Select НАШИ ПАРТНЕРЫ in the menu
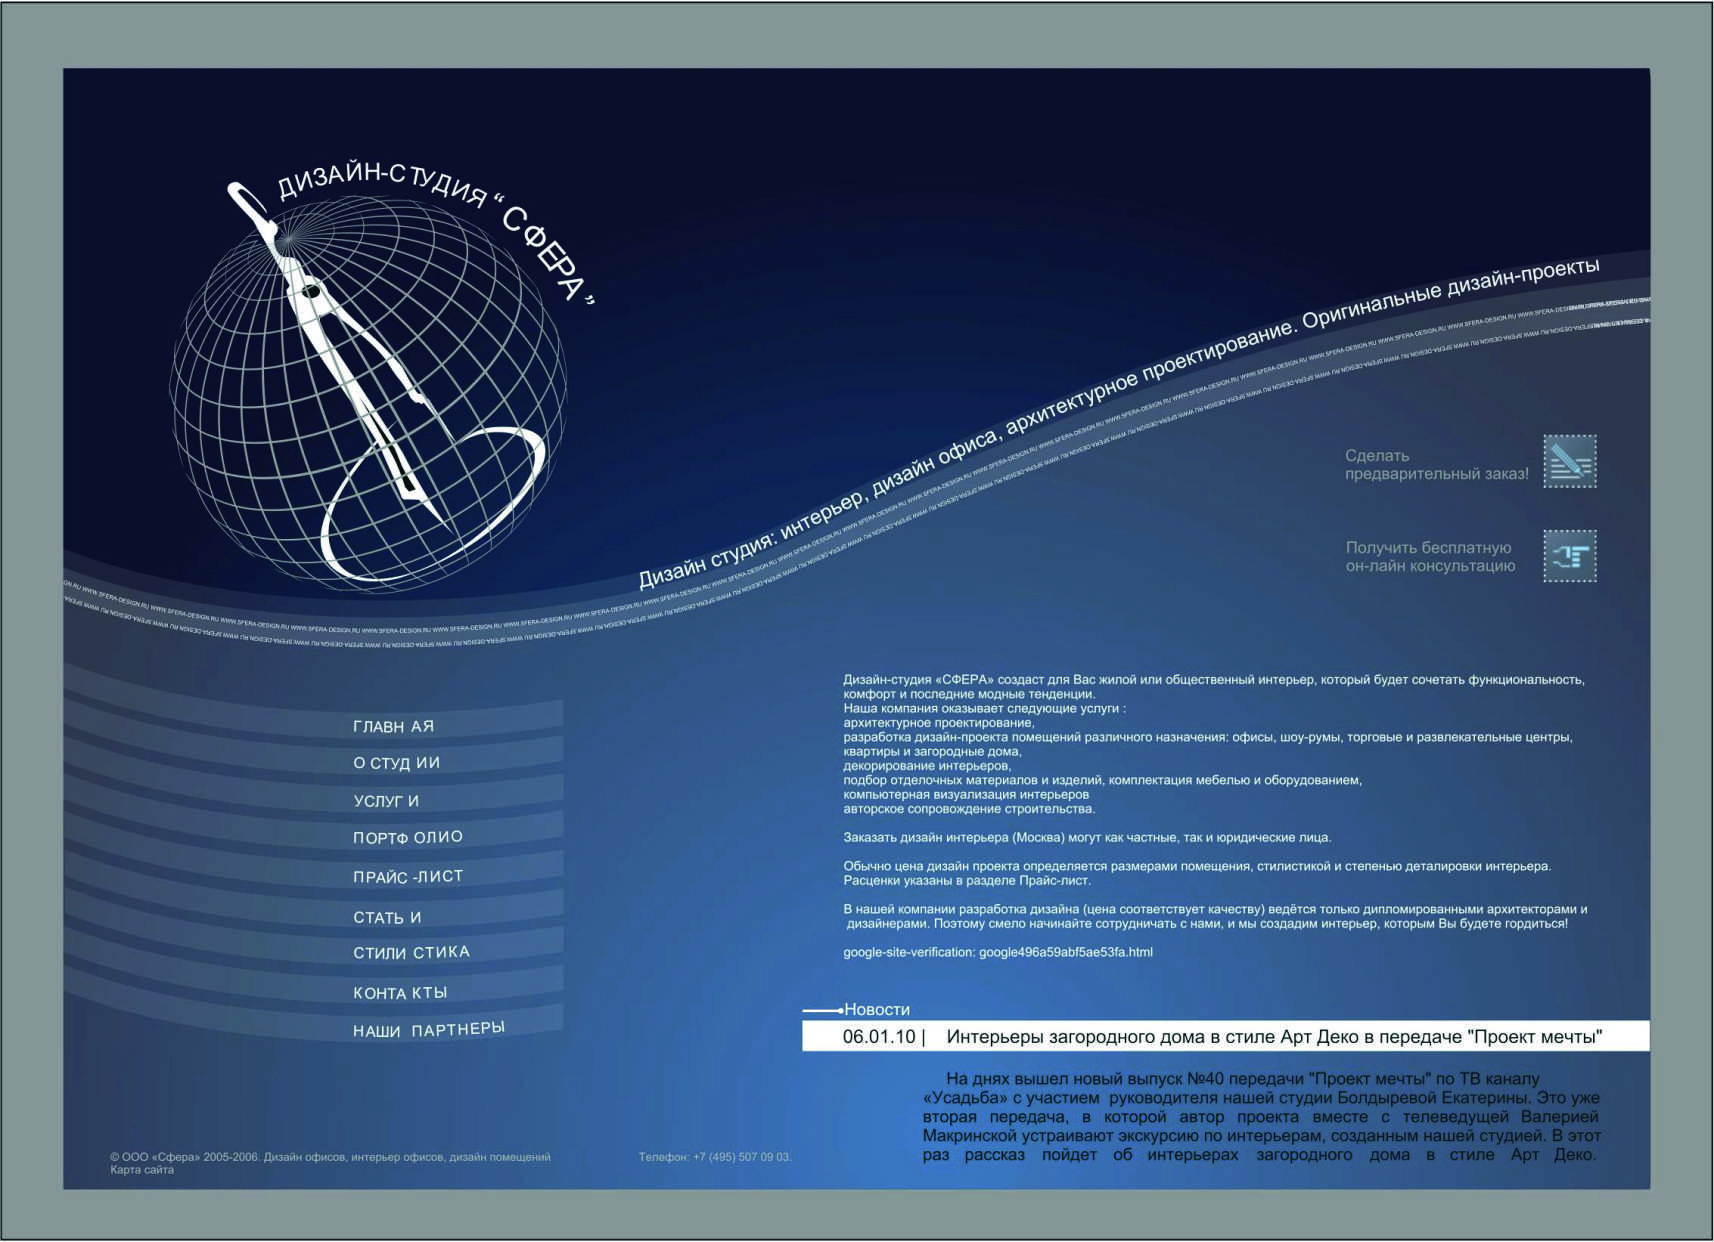 coord(429,1029)
